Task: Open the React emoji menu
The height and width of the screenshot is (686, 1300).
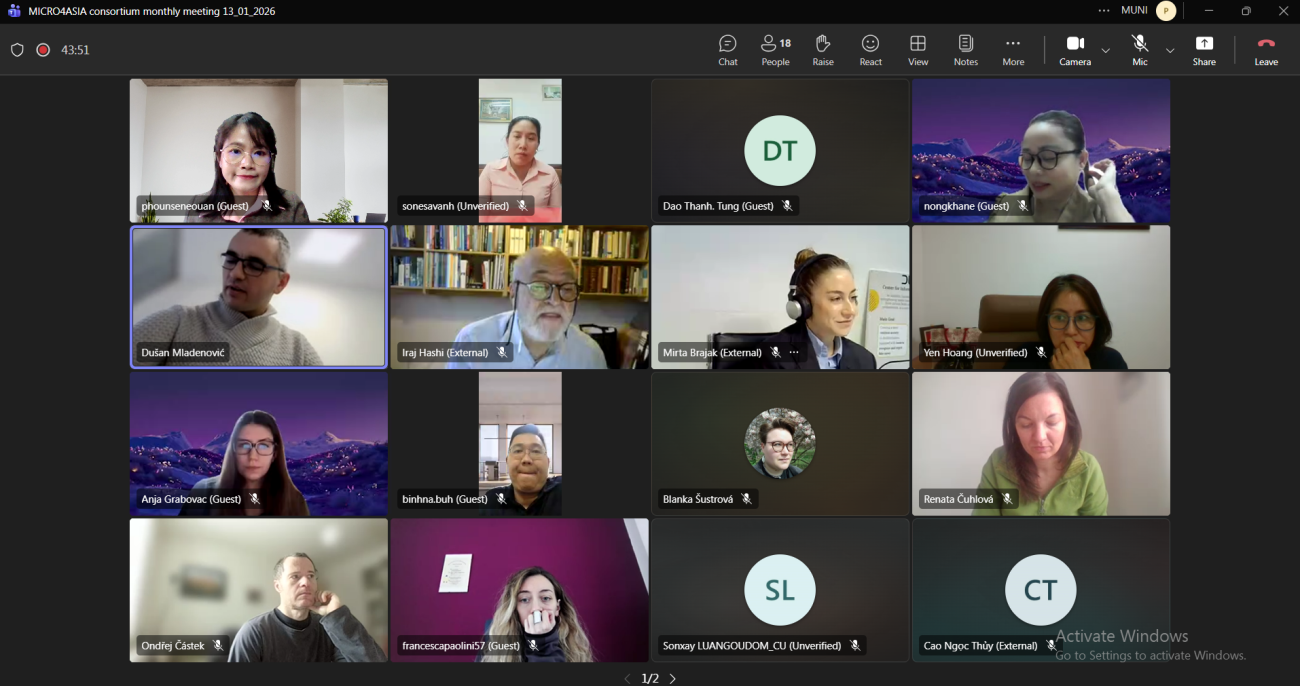Action: pyautogui.click(x=870, y=50)
